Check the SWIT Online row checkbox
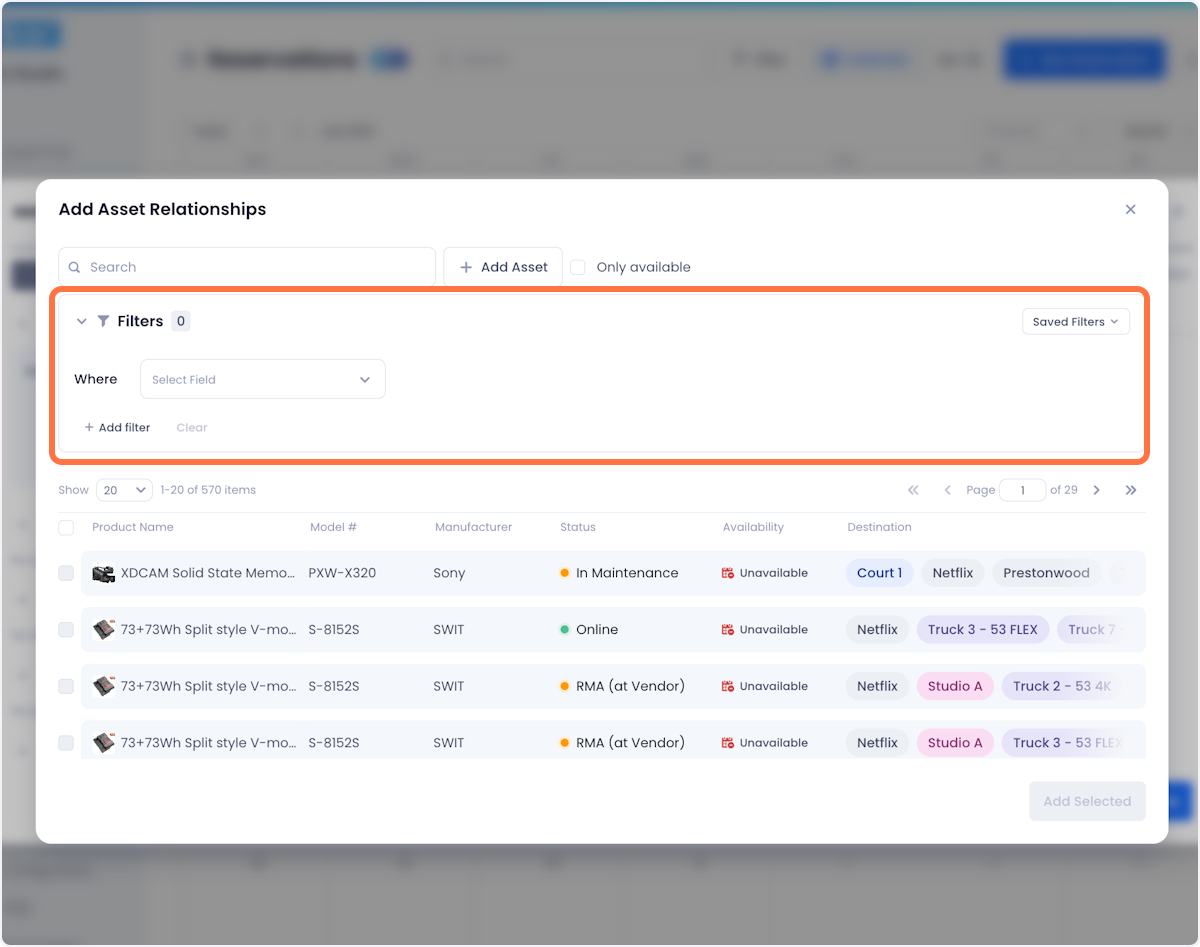This screenshot has height=947, width=1200. click(66, 630)
